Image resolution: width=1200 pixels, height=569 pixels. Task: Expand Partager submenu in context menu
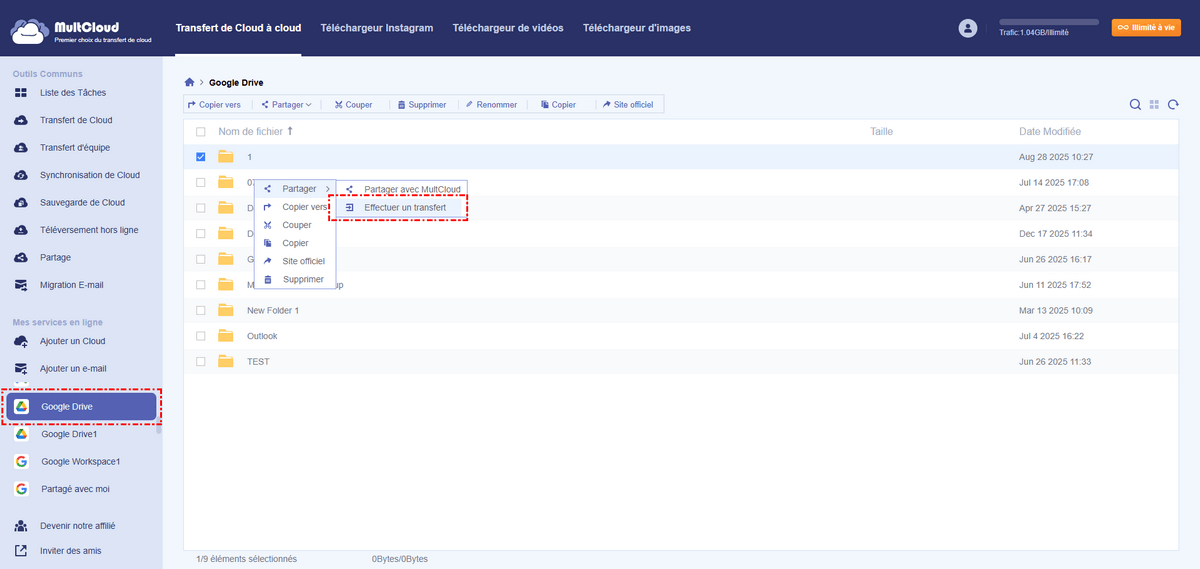(x=298, y=189)
